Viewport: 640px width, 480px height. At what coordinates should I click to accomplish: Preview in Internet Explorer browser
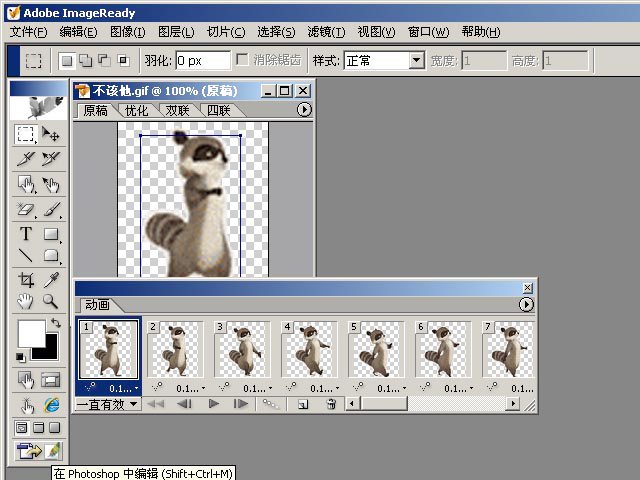click(x=51, y=405)
